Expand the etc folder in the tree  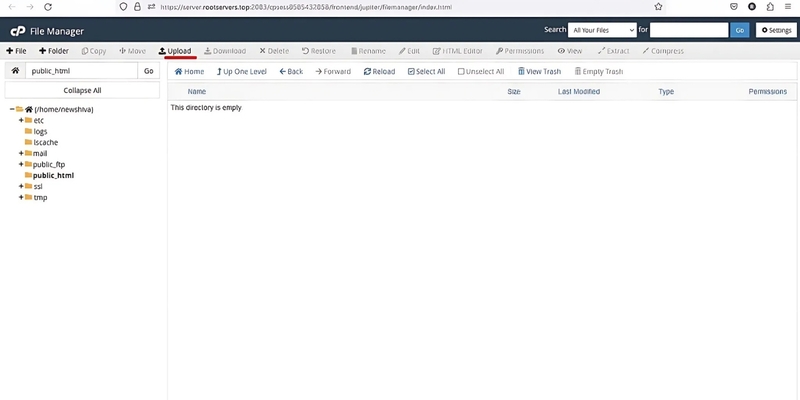21,120
